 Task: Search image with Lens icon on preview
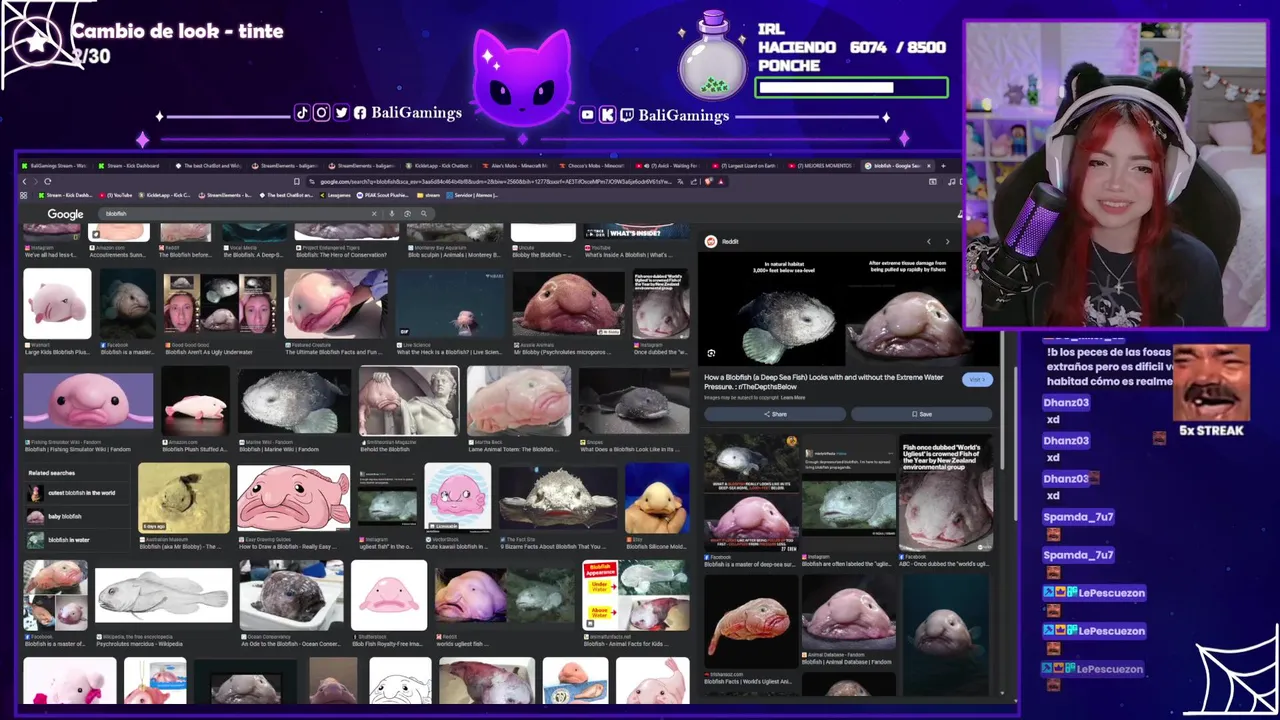(711, 353)
